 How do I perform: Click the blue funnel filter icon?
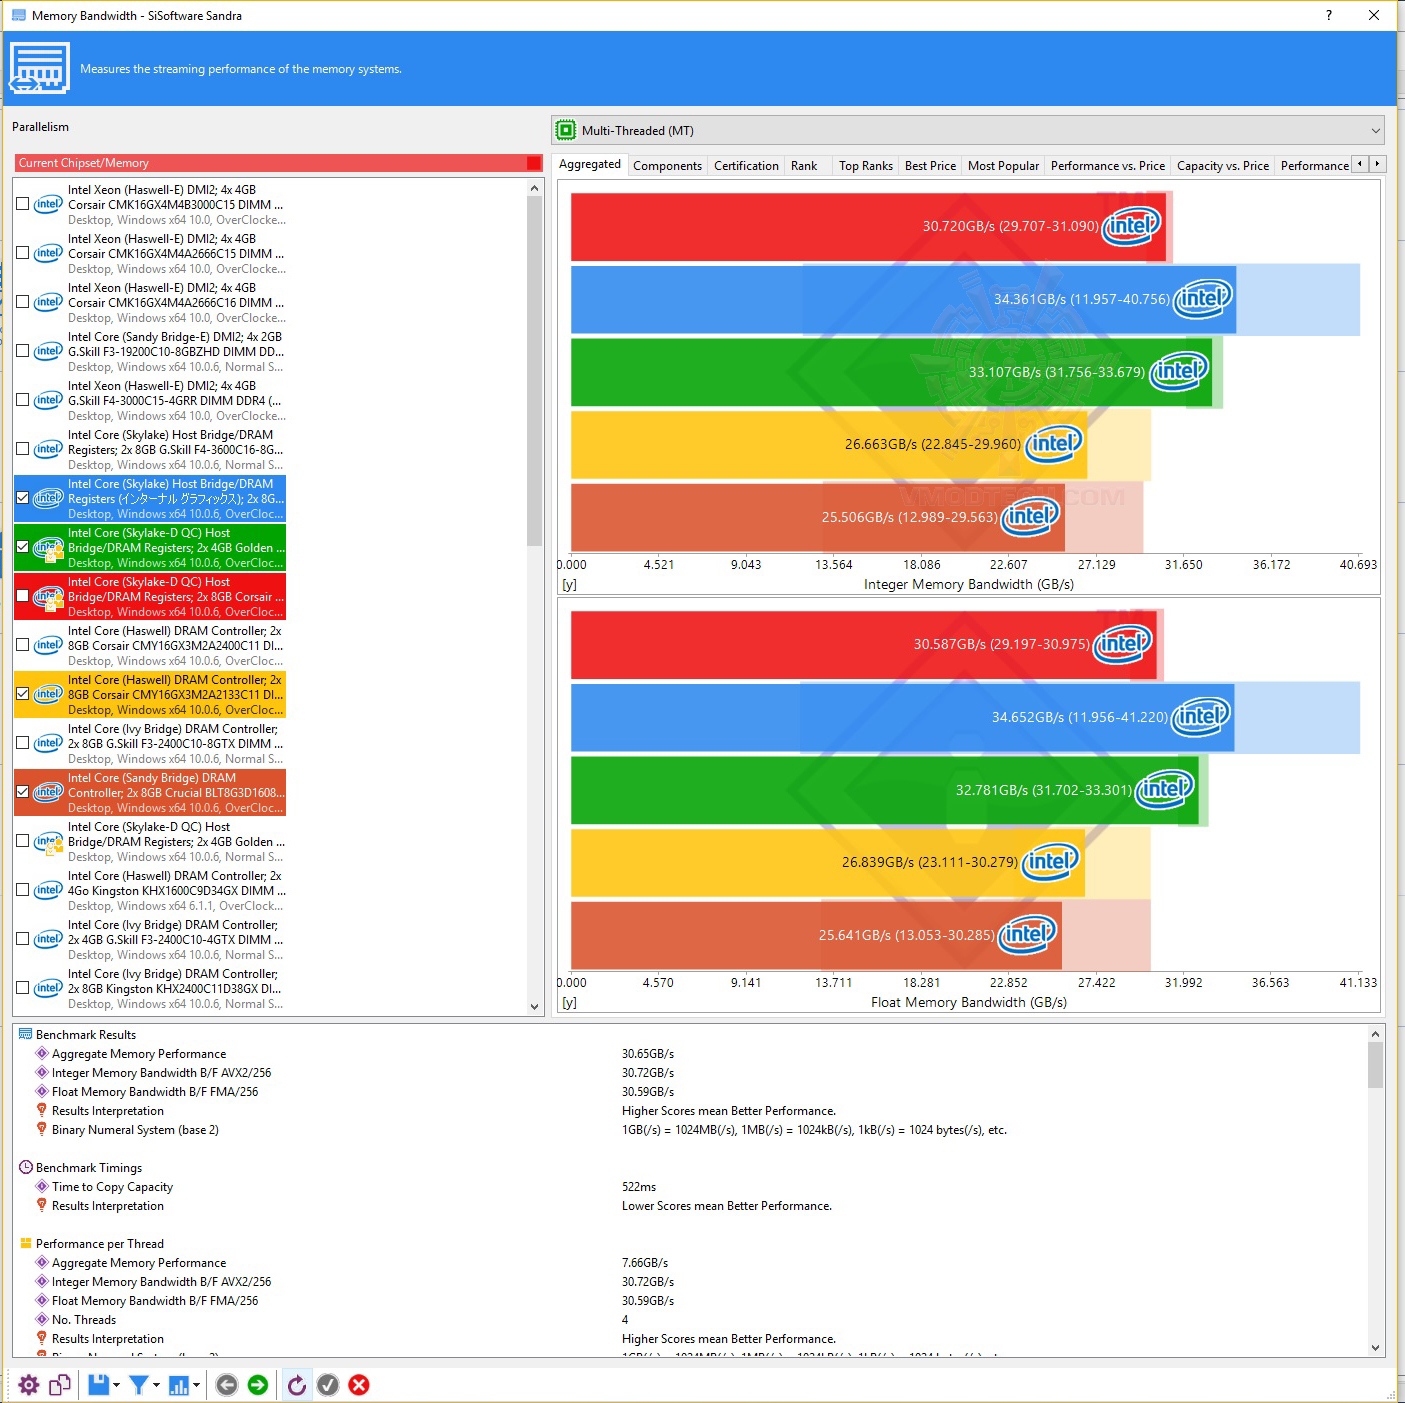click(139, 1385)
